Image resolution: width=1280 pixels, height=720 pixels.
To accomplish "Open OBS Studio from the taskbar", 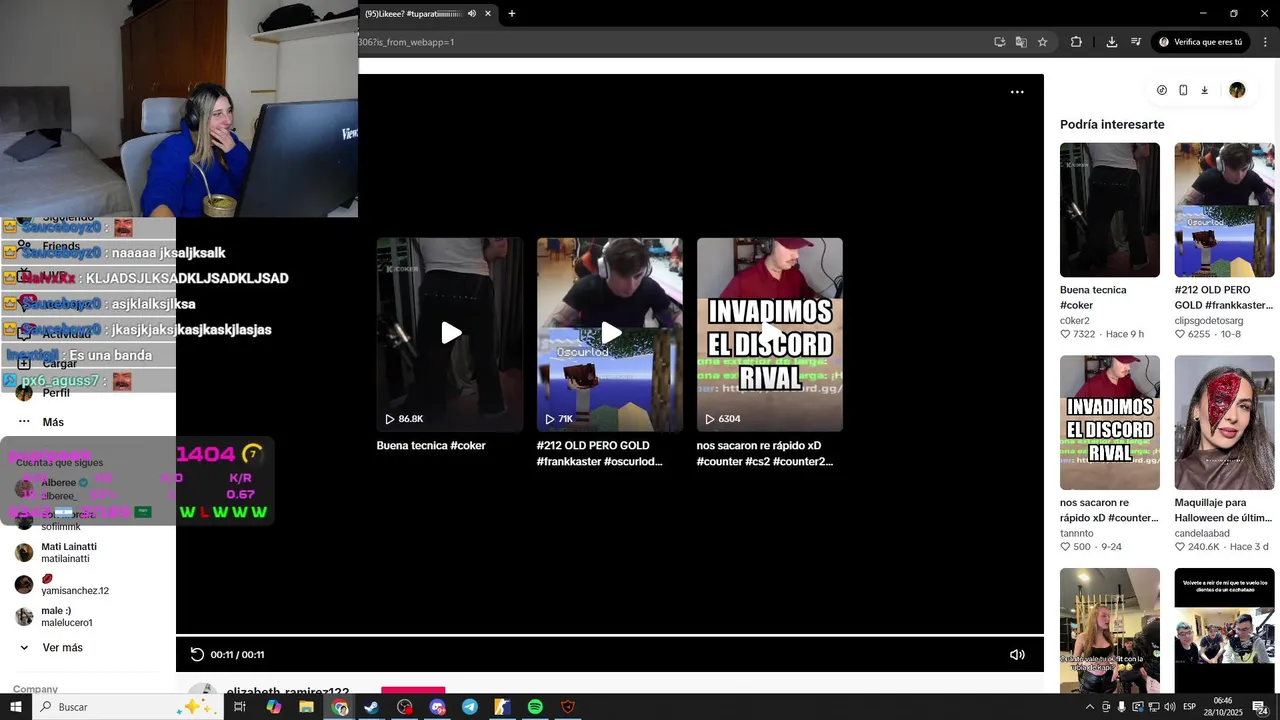I will point(404,707).
